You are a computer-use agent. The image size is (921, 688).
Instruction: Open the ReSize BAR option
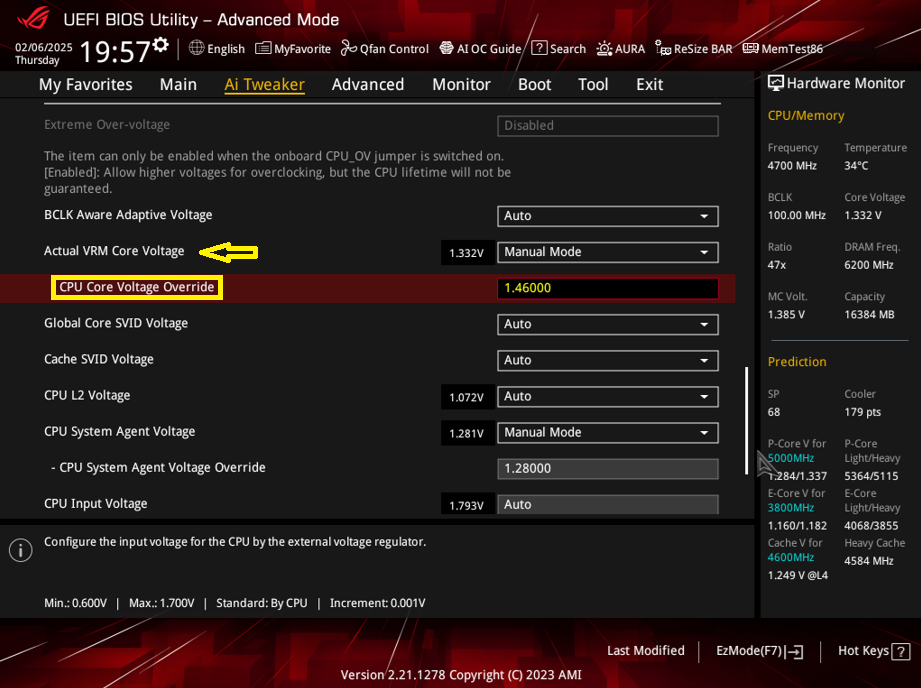693,48
